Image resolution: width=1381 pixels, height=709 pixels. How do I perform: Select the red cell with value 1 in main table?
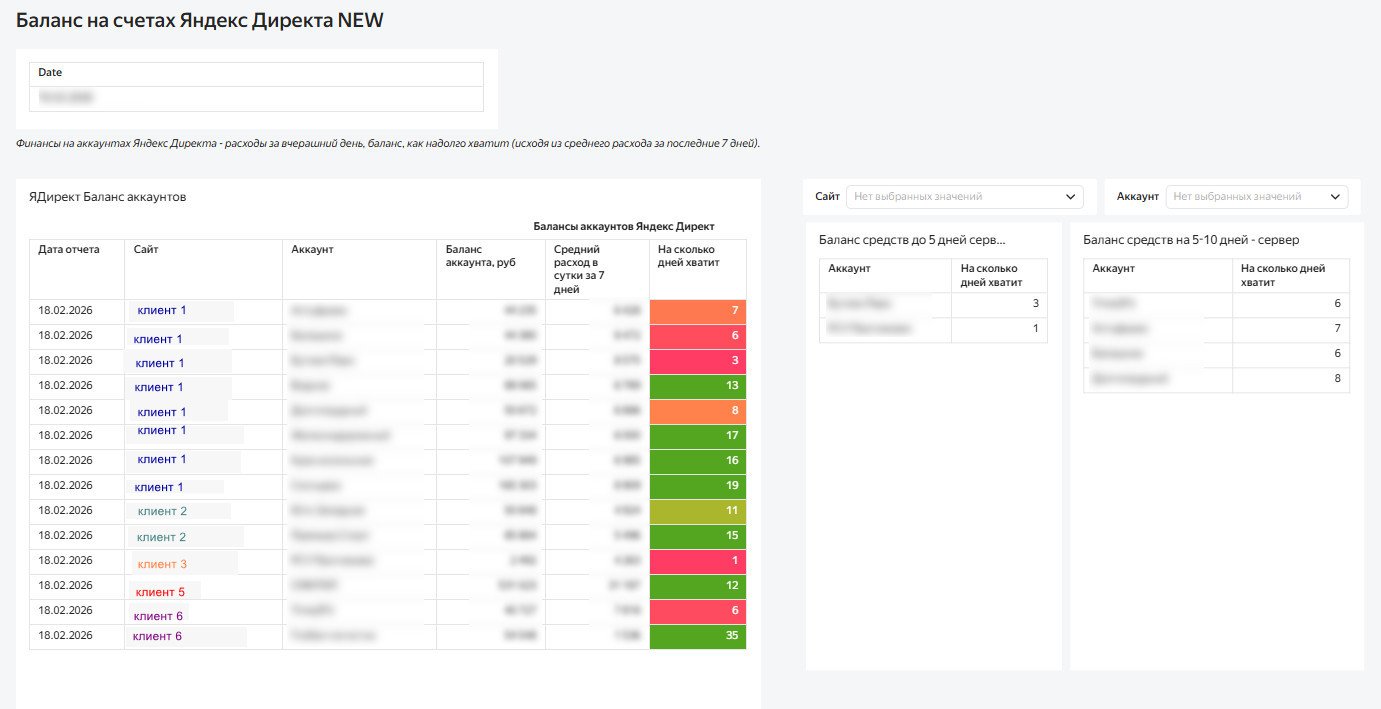coord(698,562)
